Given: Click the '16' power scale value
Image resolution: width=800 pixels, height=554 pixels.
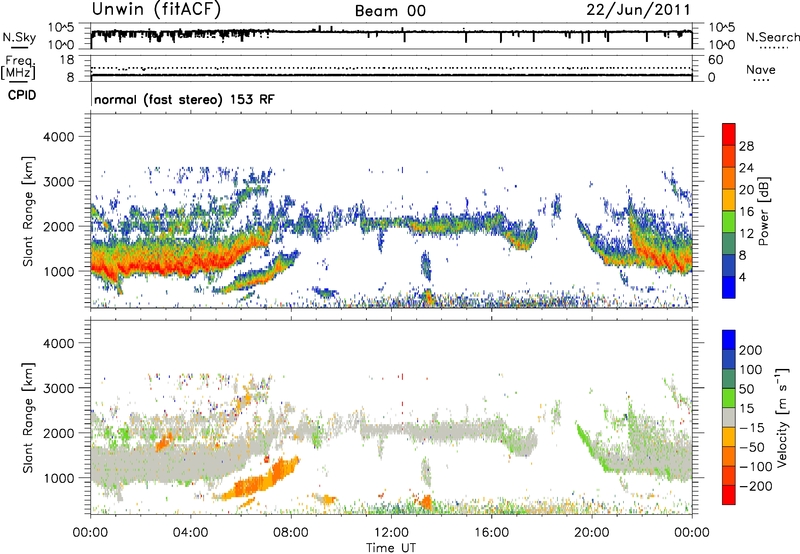Looking at the screenshot, I should [x=746, y=212].
